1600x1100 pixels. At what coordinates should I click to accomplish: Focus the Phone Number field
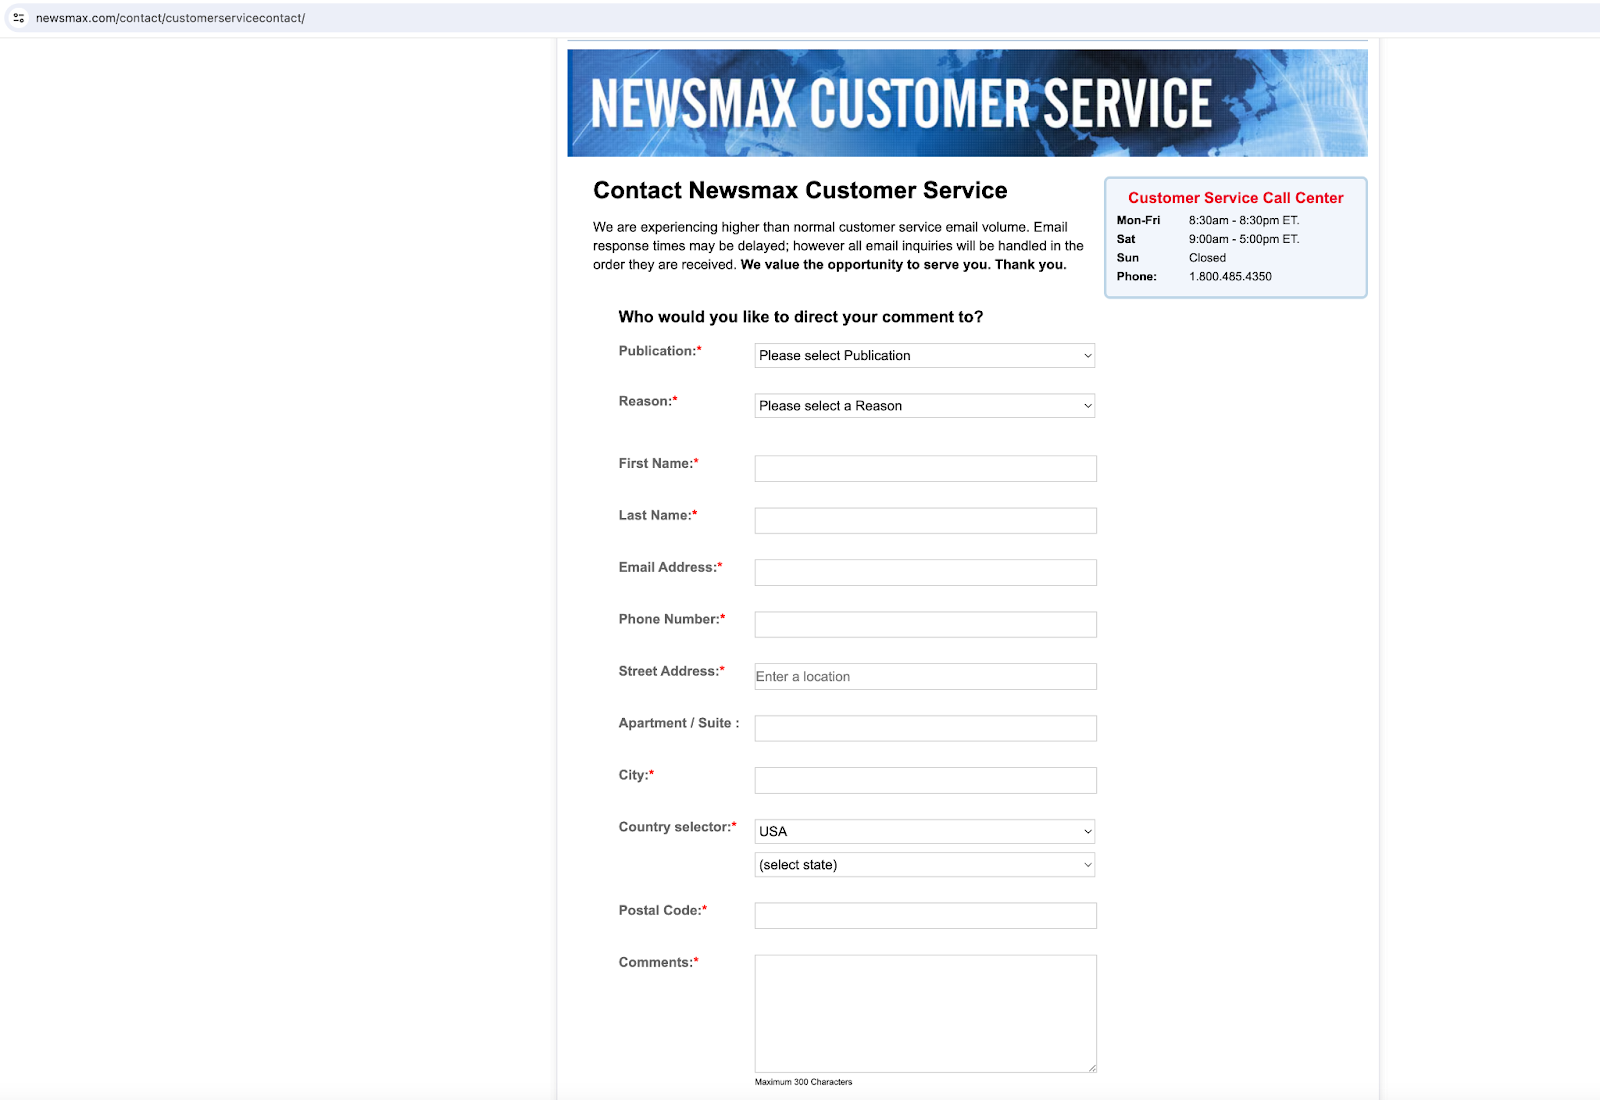[926, 625]
